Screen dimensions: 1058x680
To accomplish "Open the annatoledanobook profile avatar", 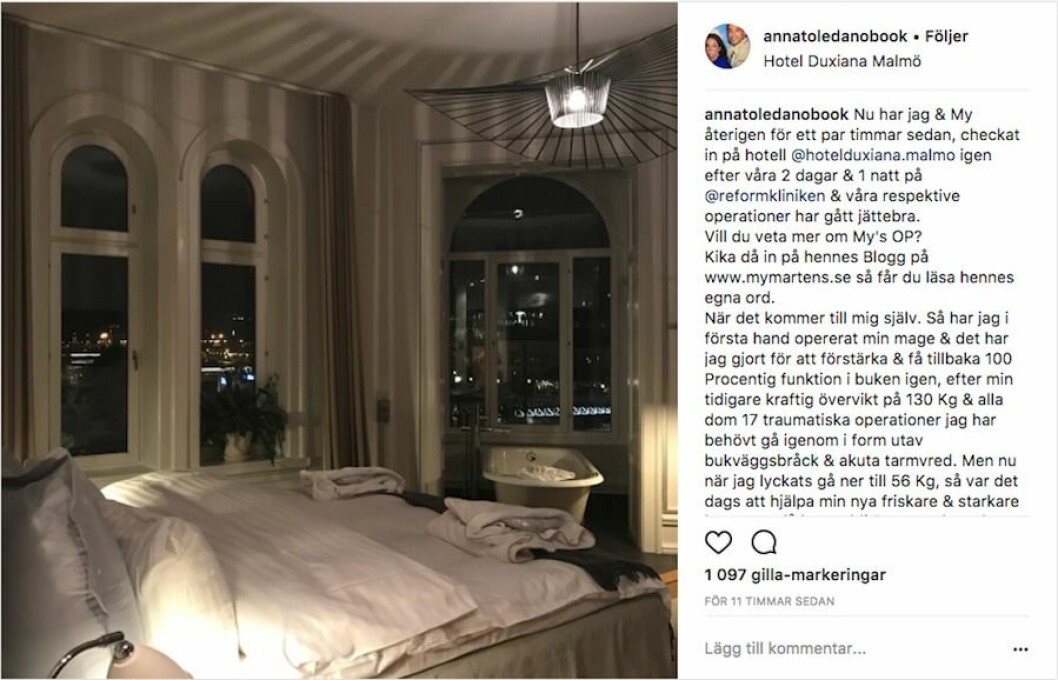I will [x=727, y=47].
